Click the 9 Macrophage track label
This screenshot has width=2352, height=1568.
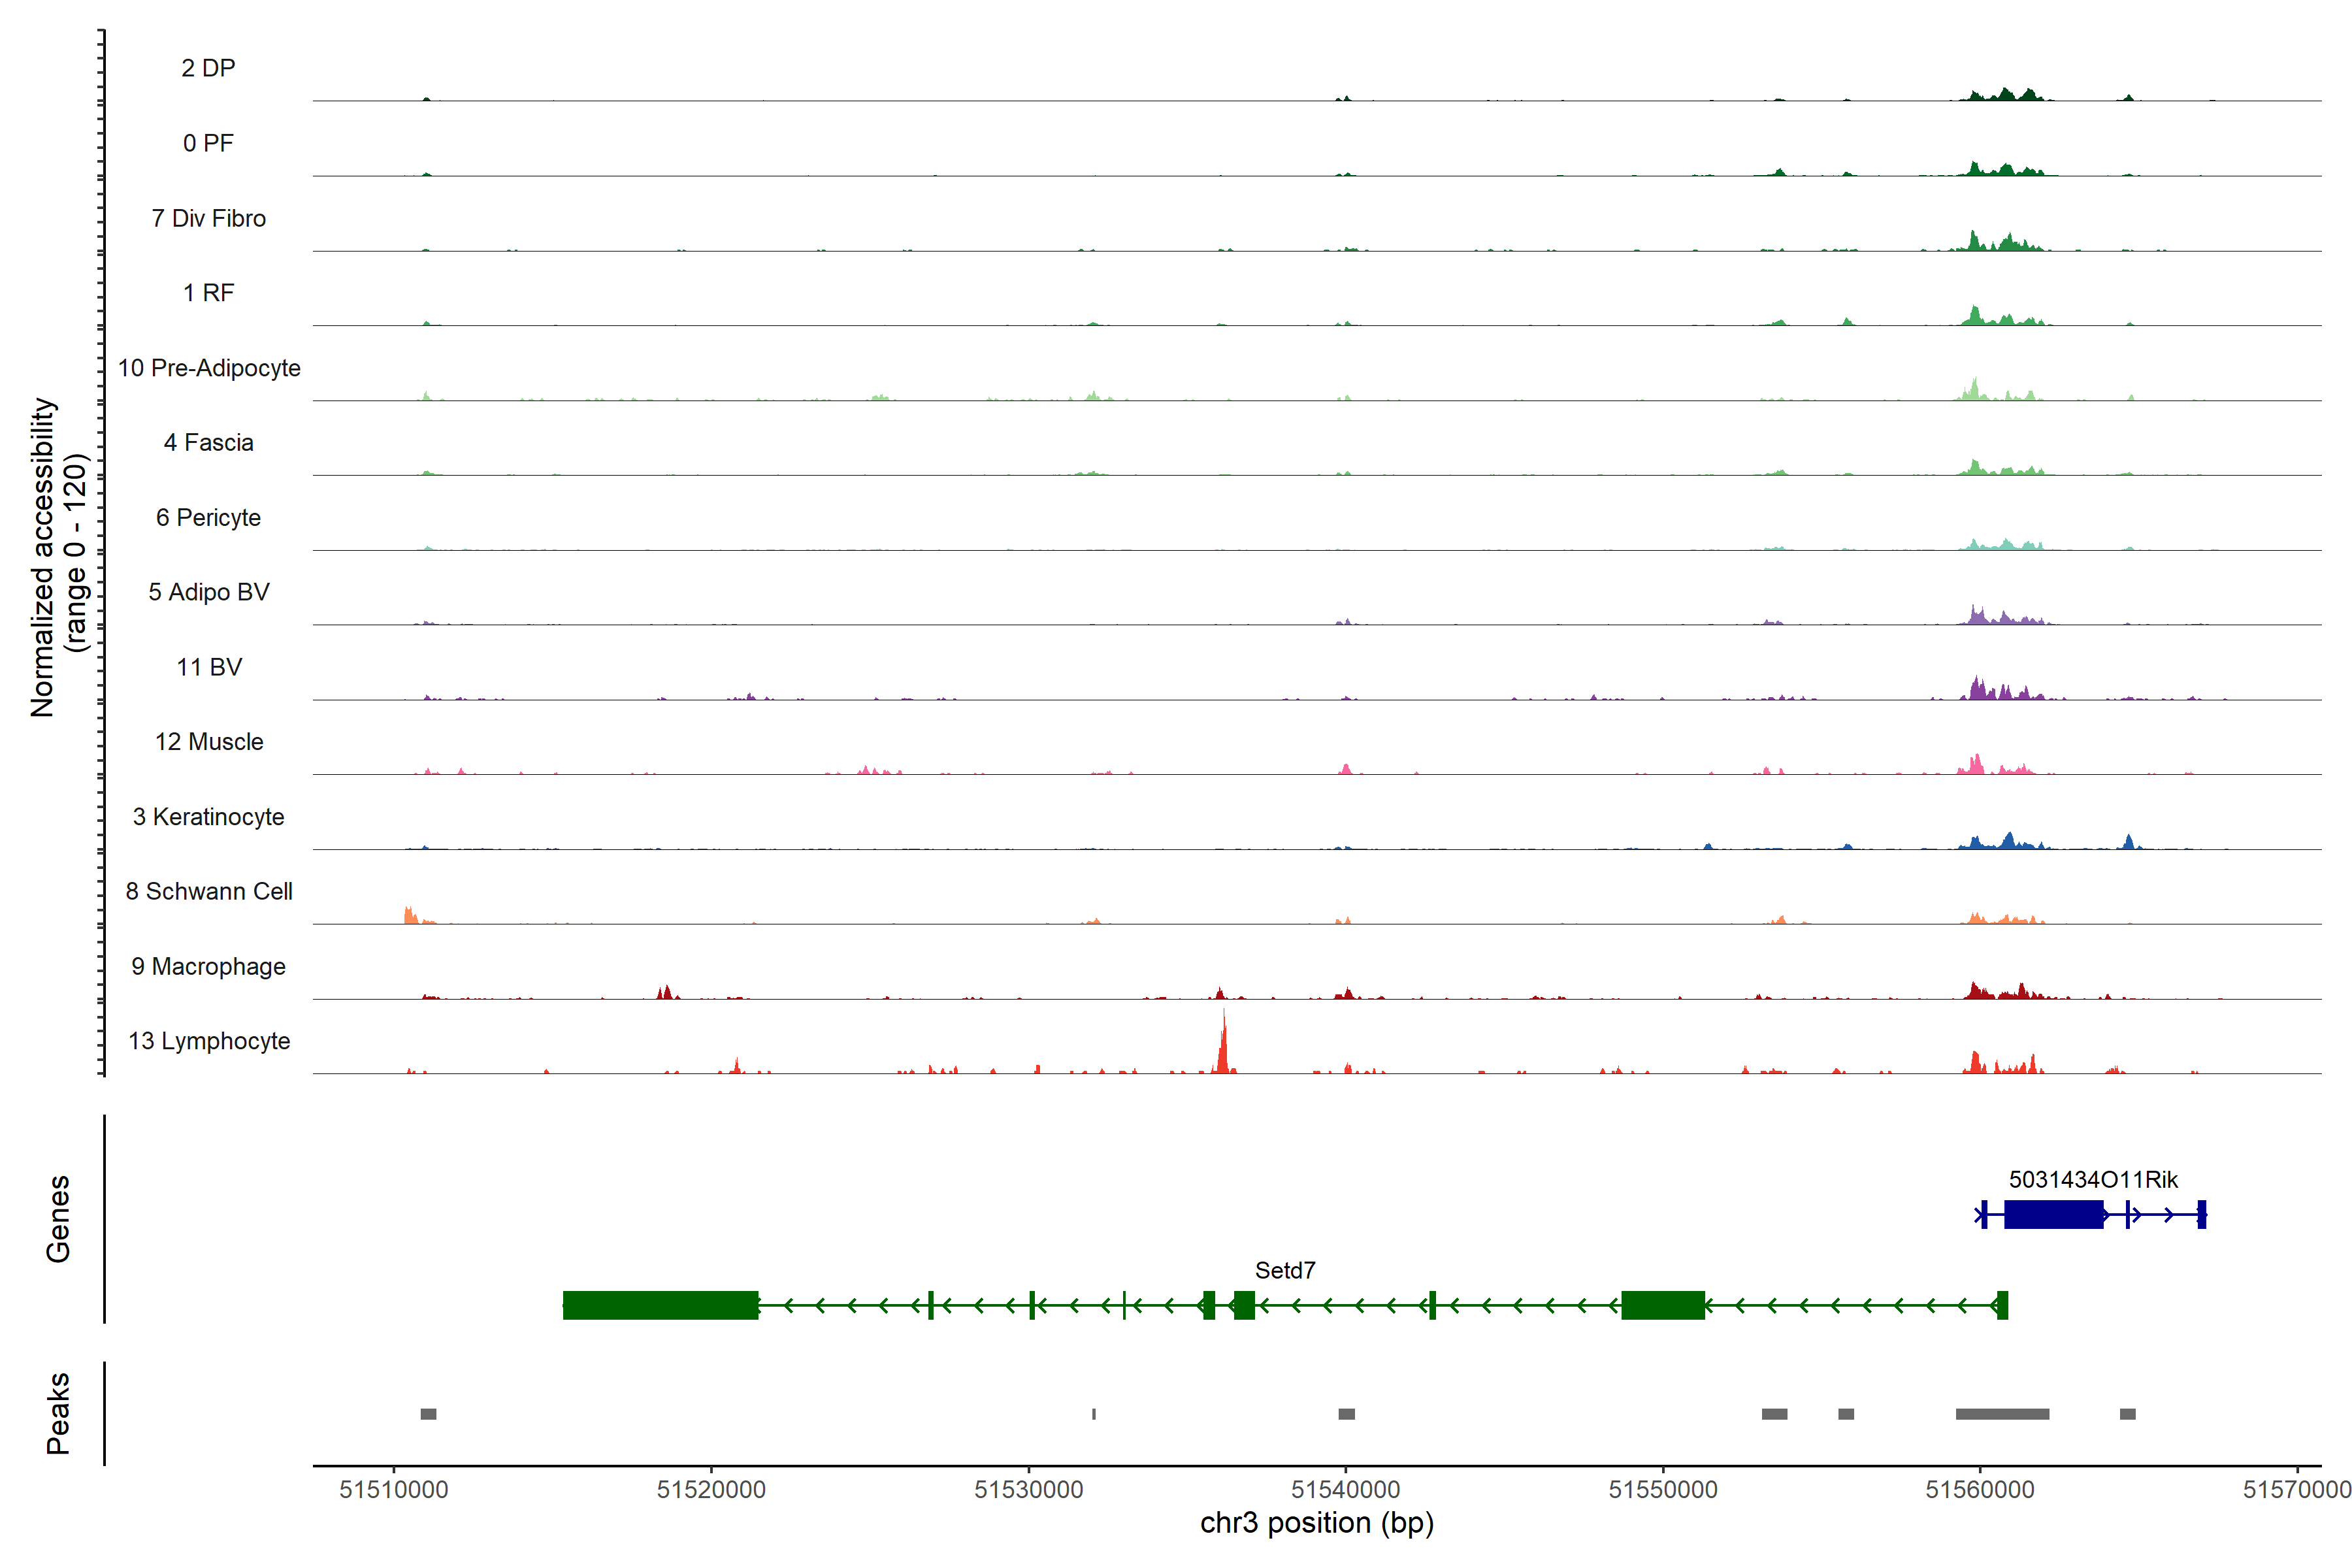point(209,966)
